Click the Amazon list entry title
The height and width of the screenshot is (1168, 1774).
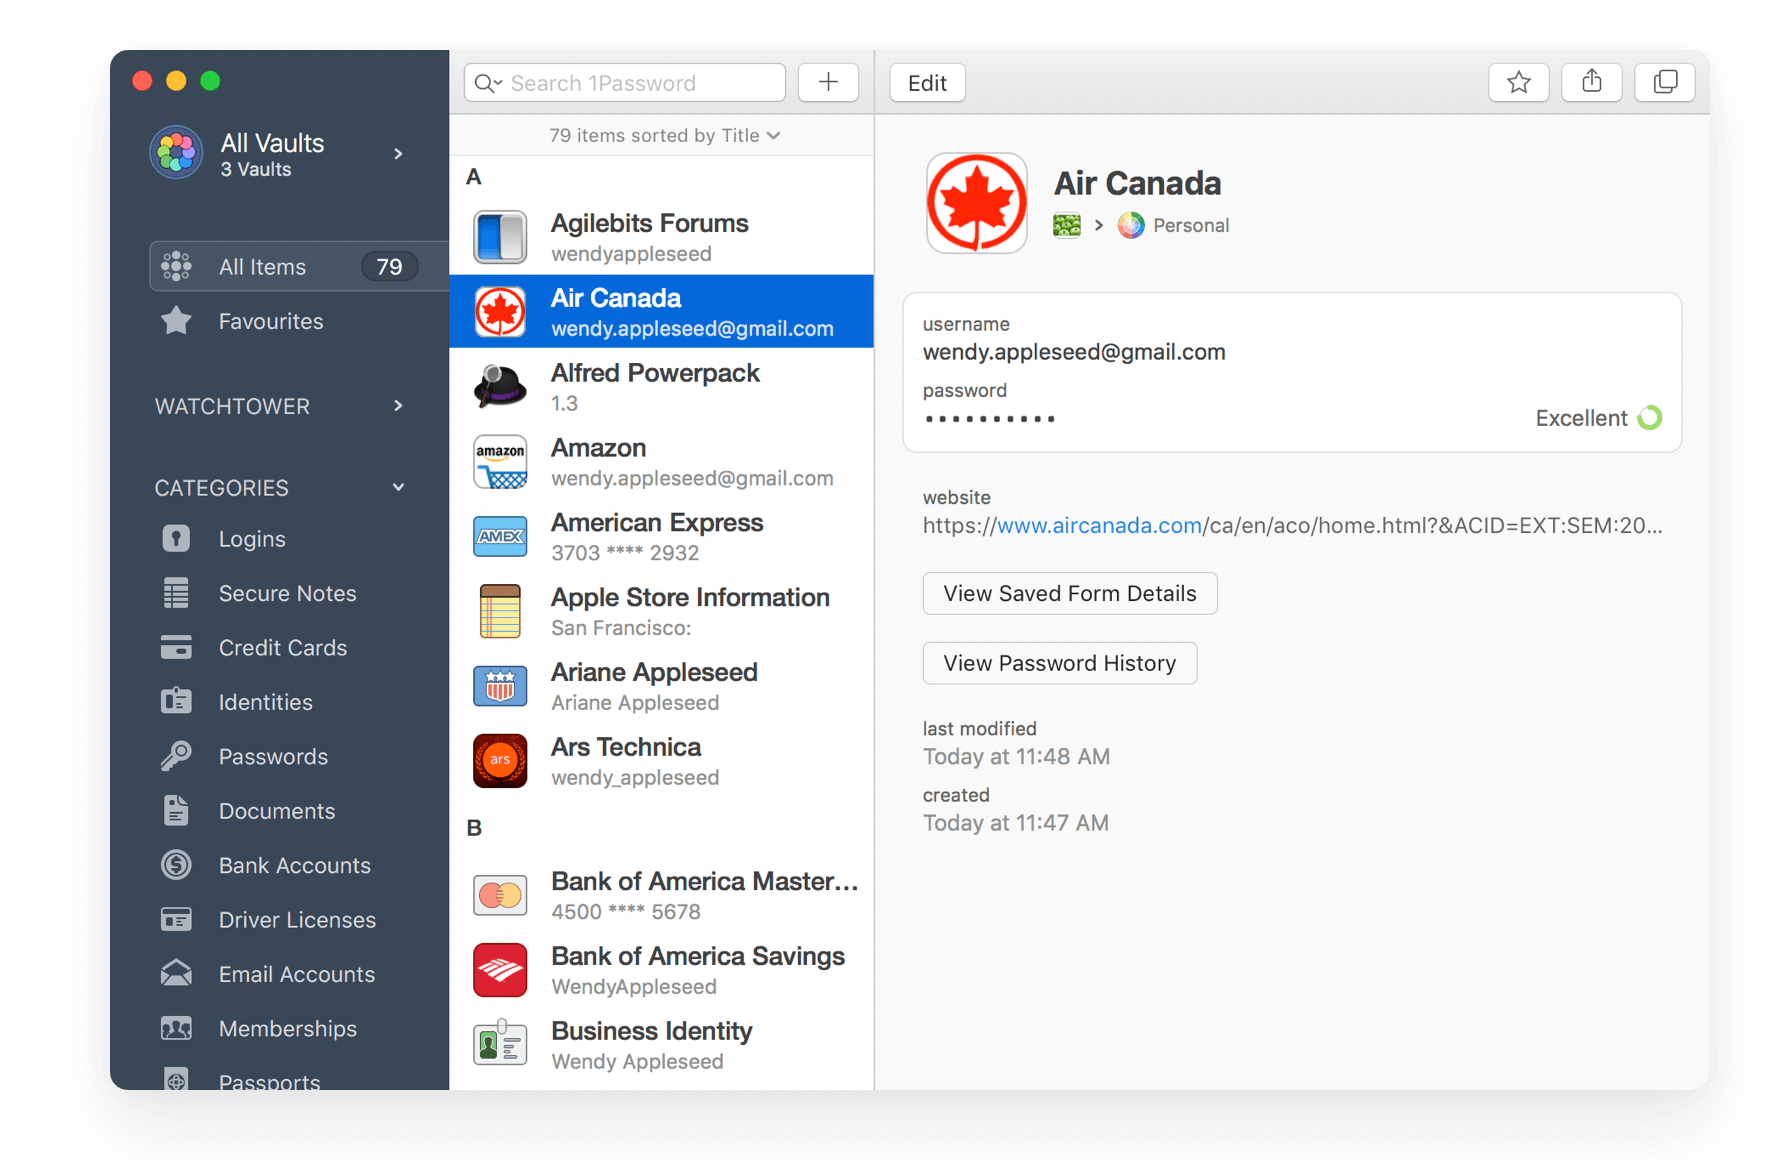coord(598,448)
